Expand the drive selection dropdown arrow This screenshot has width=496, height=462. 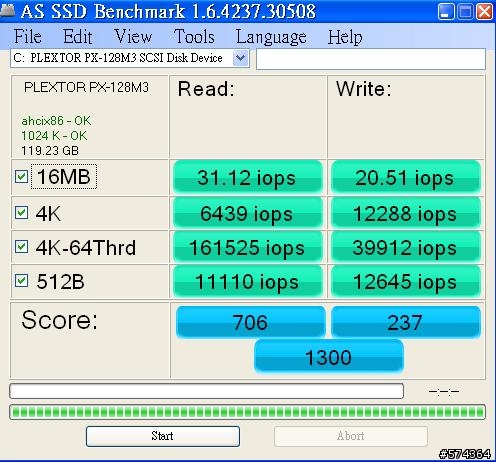[x=240, y=58]
